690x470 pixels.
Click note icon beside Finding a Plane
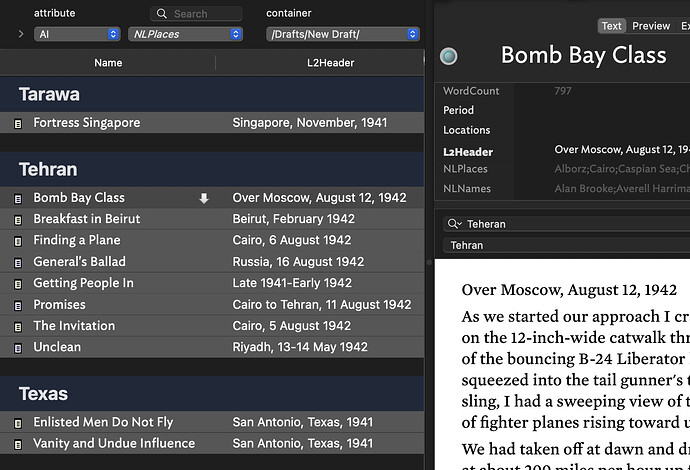click(x=18, y=241)
